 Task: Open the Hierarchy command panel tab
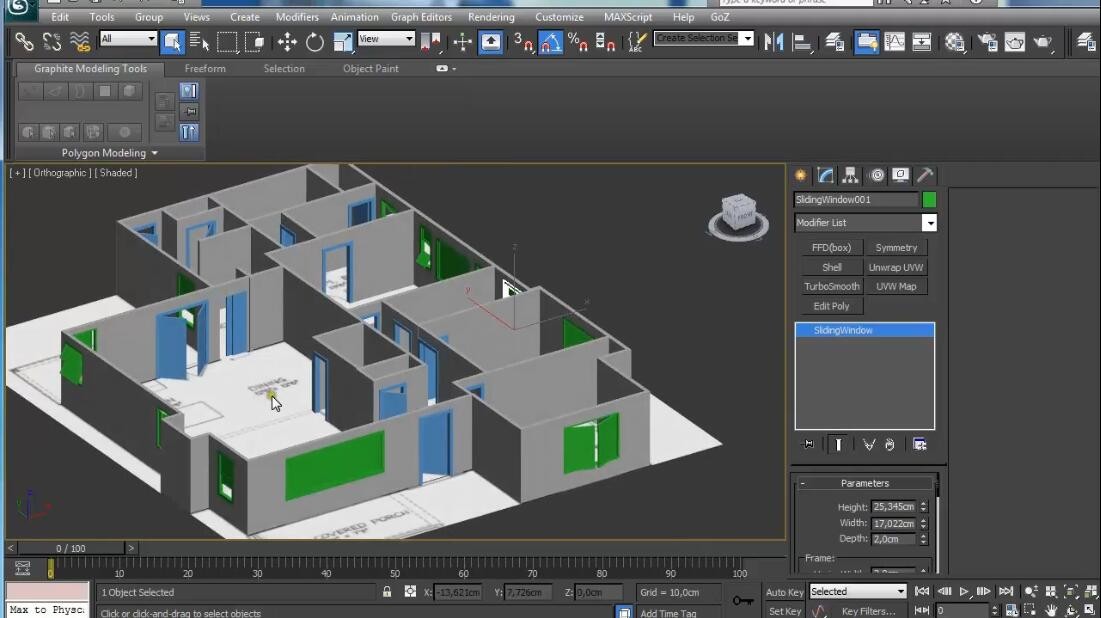click(850, 175)
